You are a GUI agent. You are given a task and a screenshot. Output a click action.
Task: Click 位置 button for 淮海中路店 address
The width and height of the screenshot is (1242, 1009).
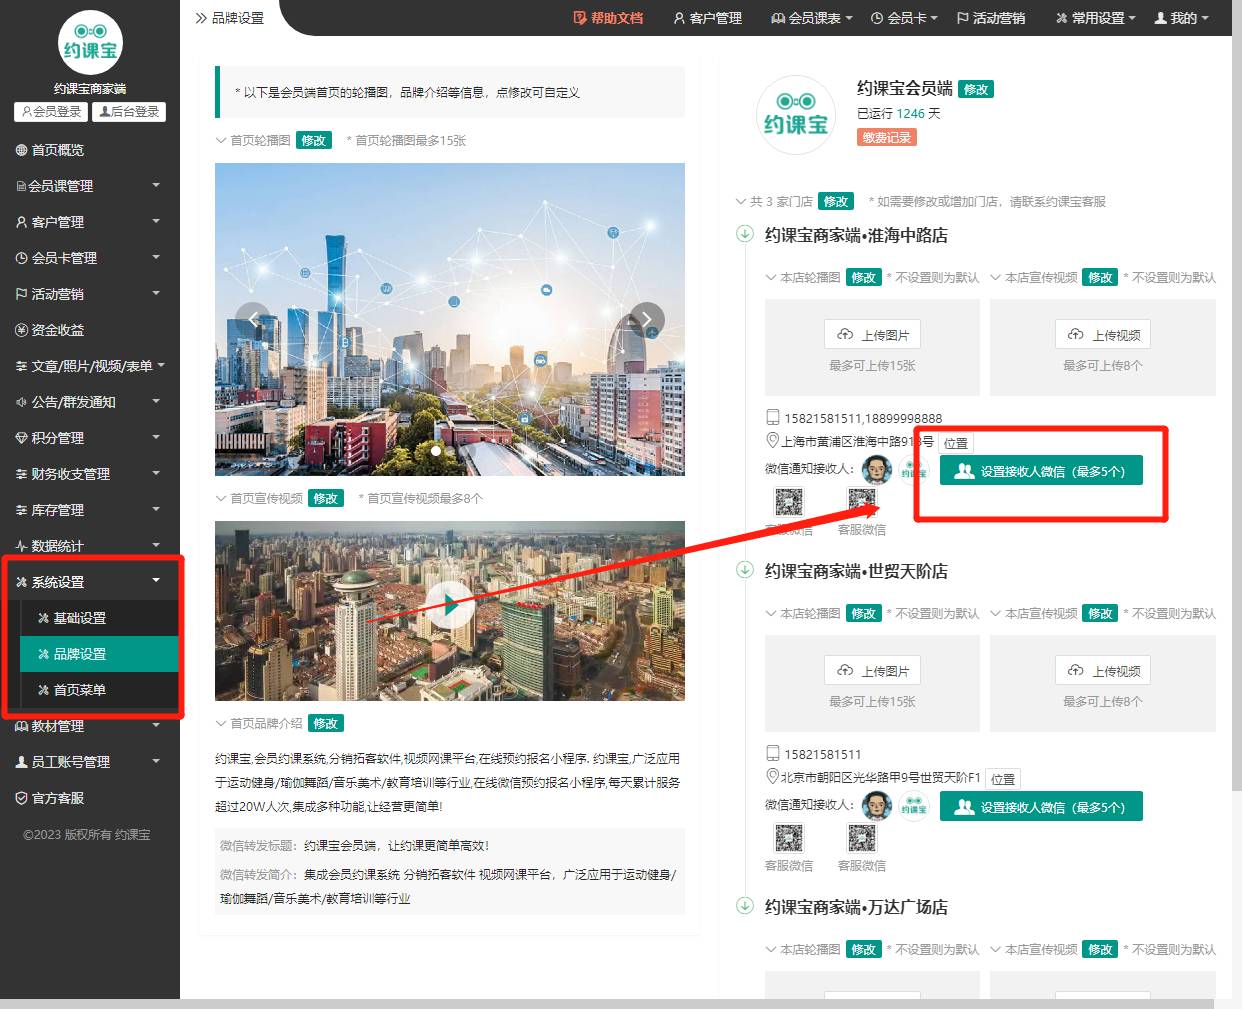coord(956,443)
